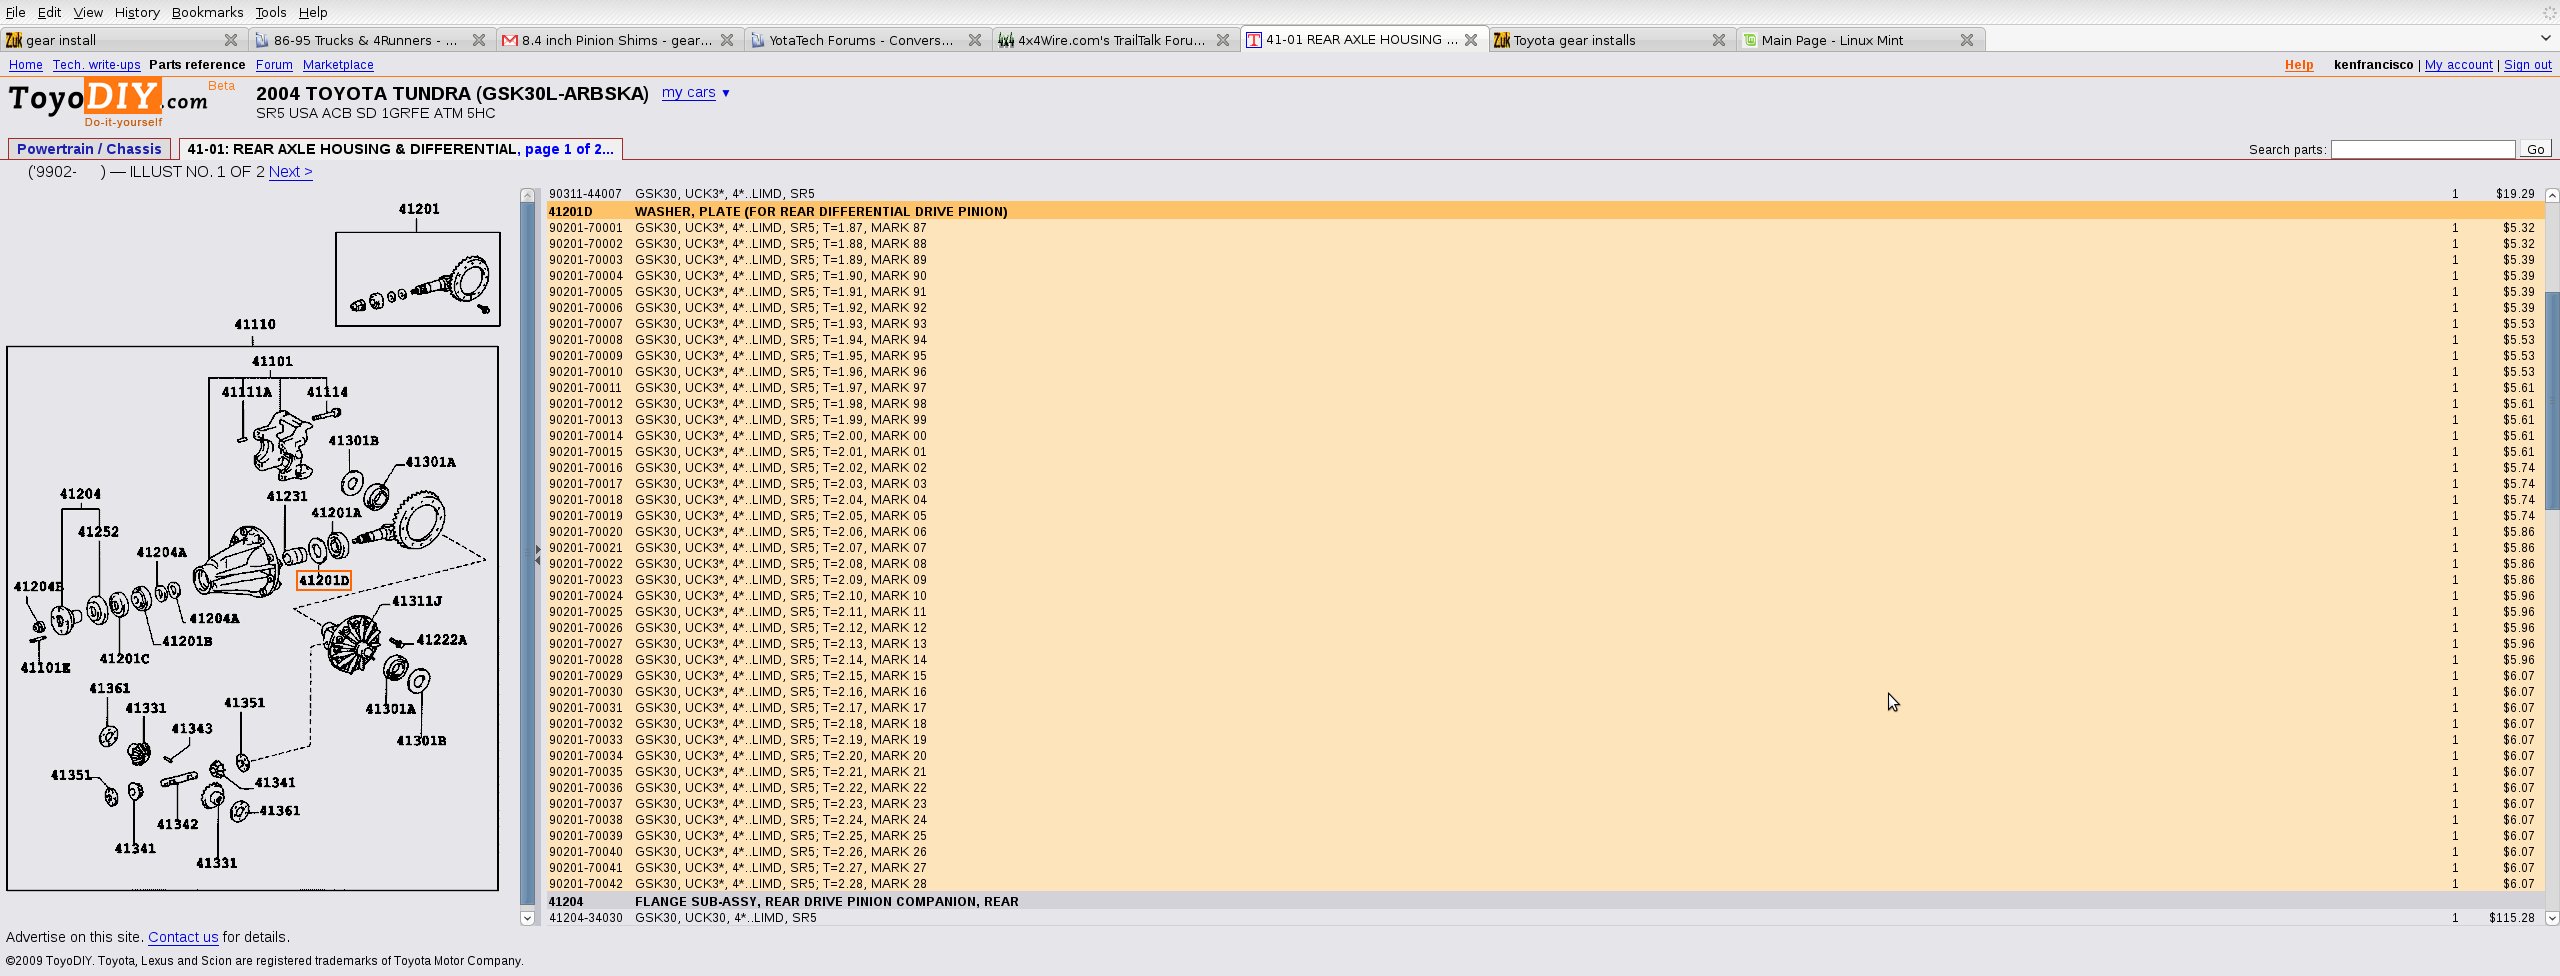Select diagram callout 41114
Image resolution: width=2560 pixels, height=976 pixels.
[x=327, y=392]
